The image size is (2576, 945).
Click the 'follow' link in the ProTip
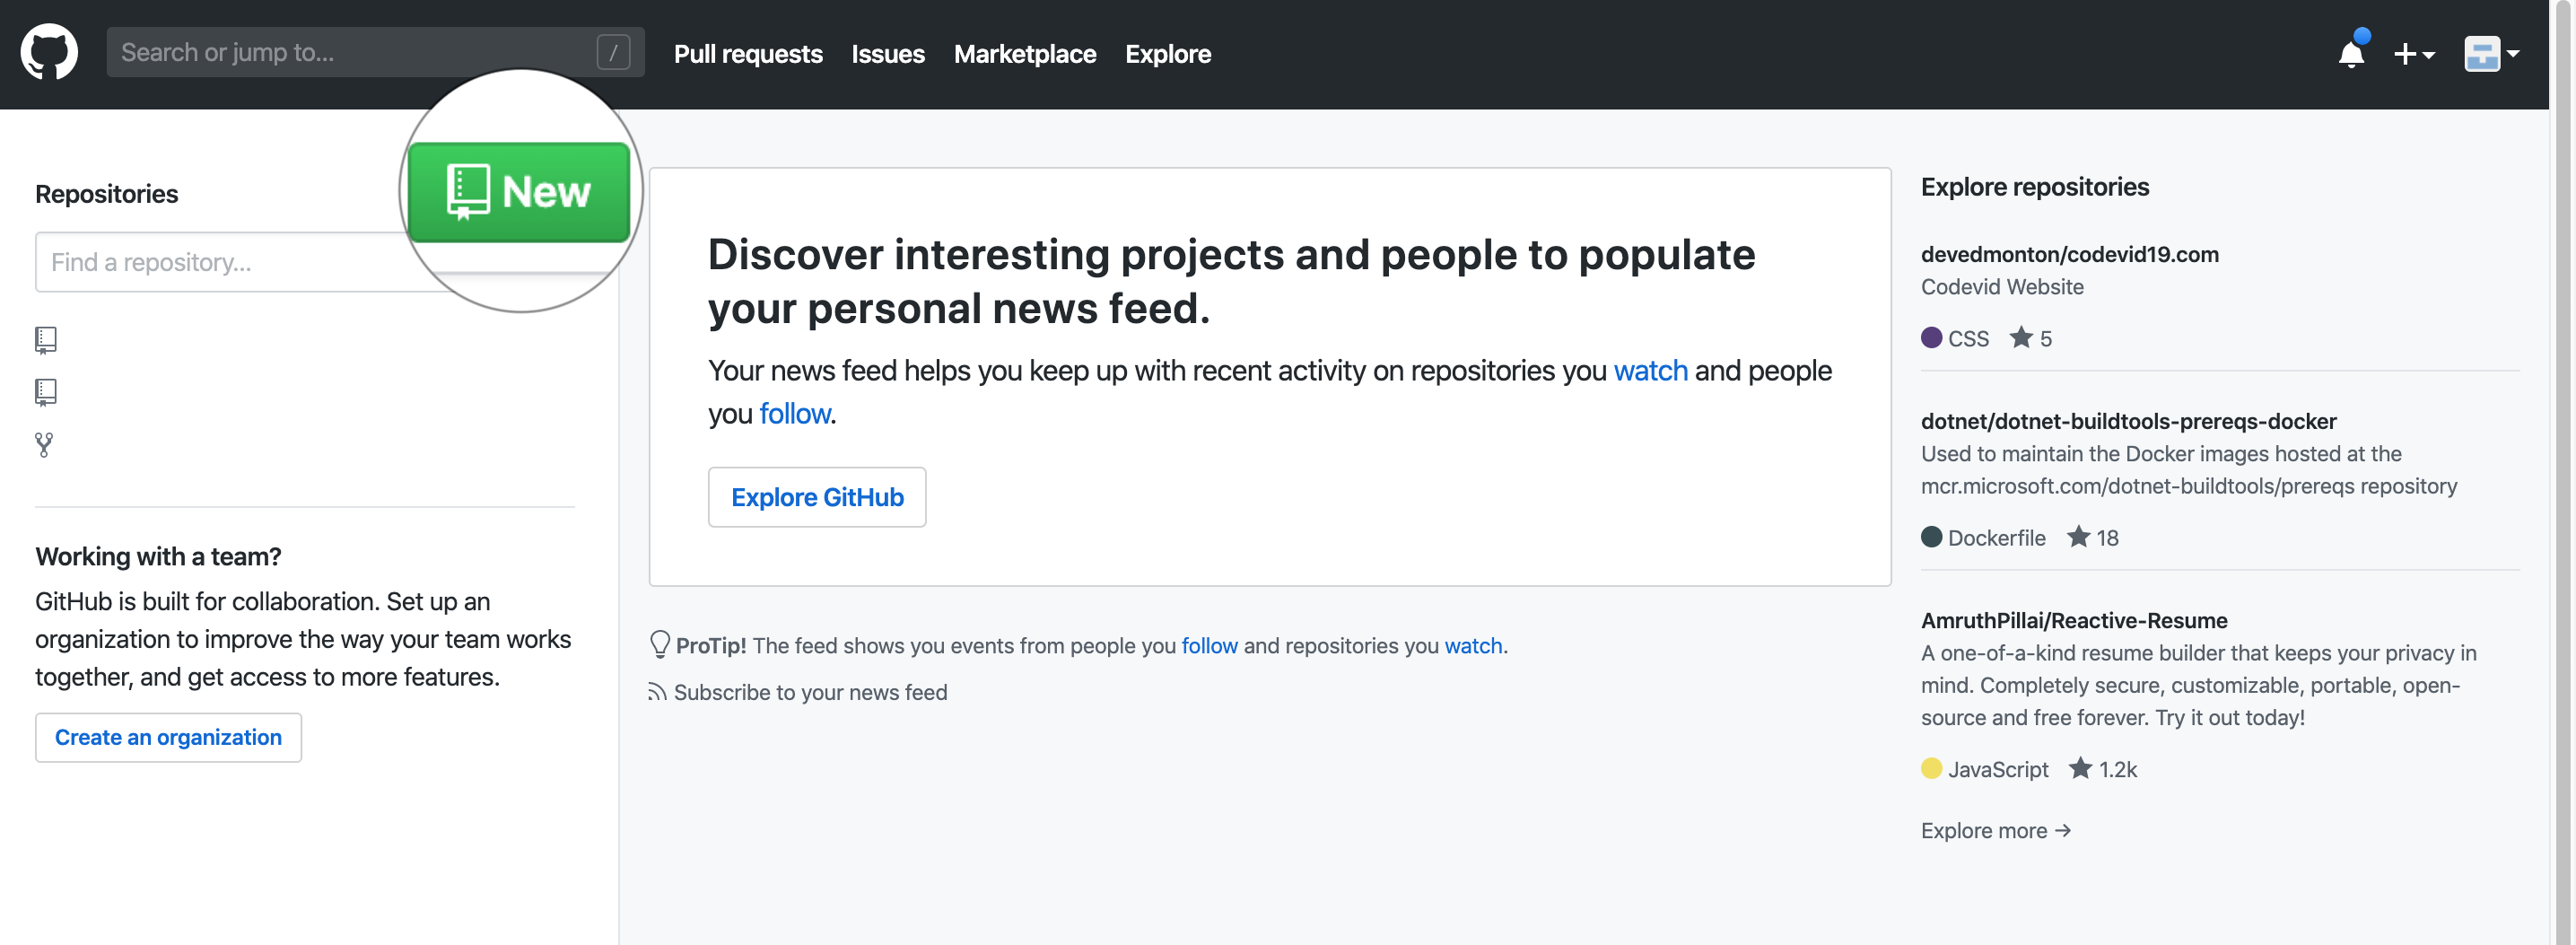coord(1209,646)
